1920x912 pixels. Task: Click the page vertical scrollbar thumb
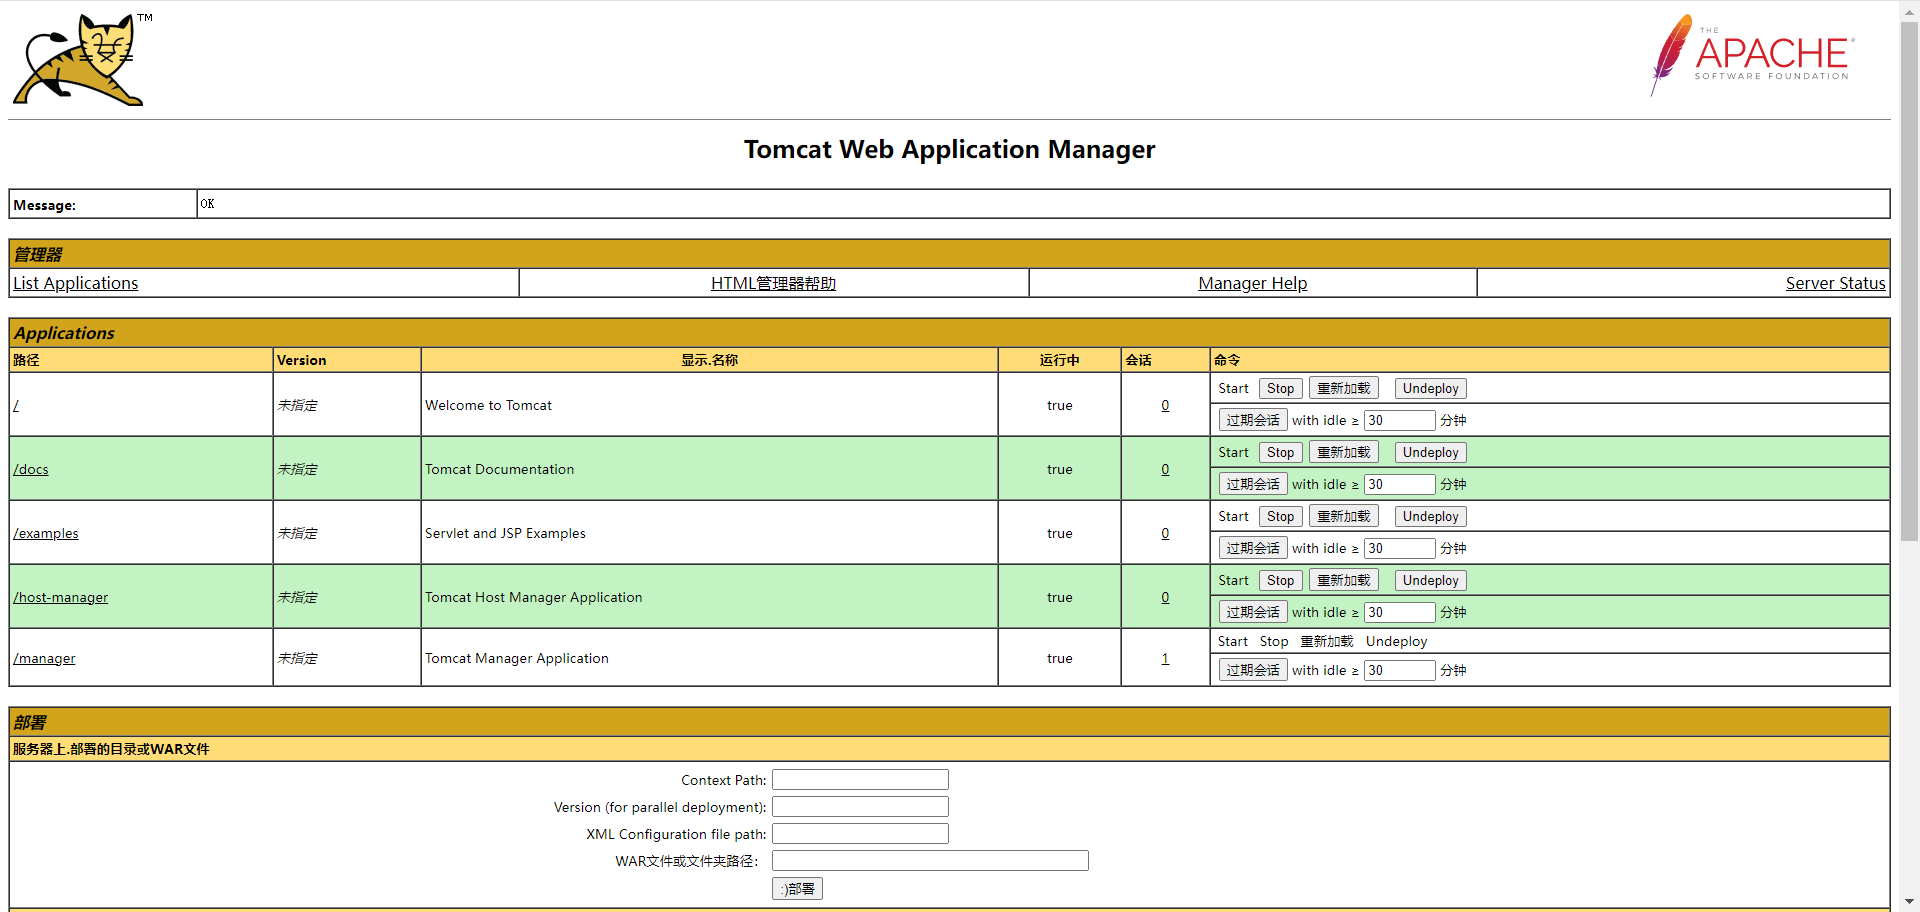[x=1909, y=280]
